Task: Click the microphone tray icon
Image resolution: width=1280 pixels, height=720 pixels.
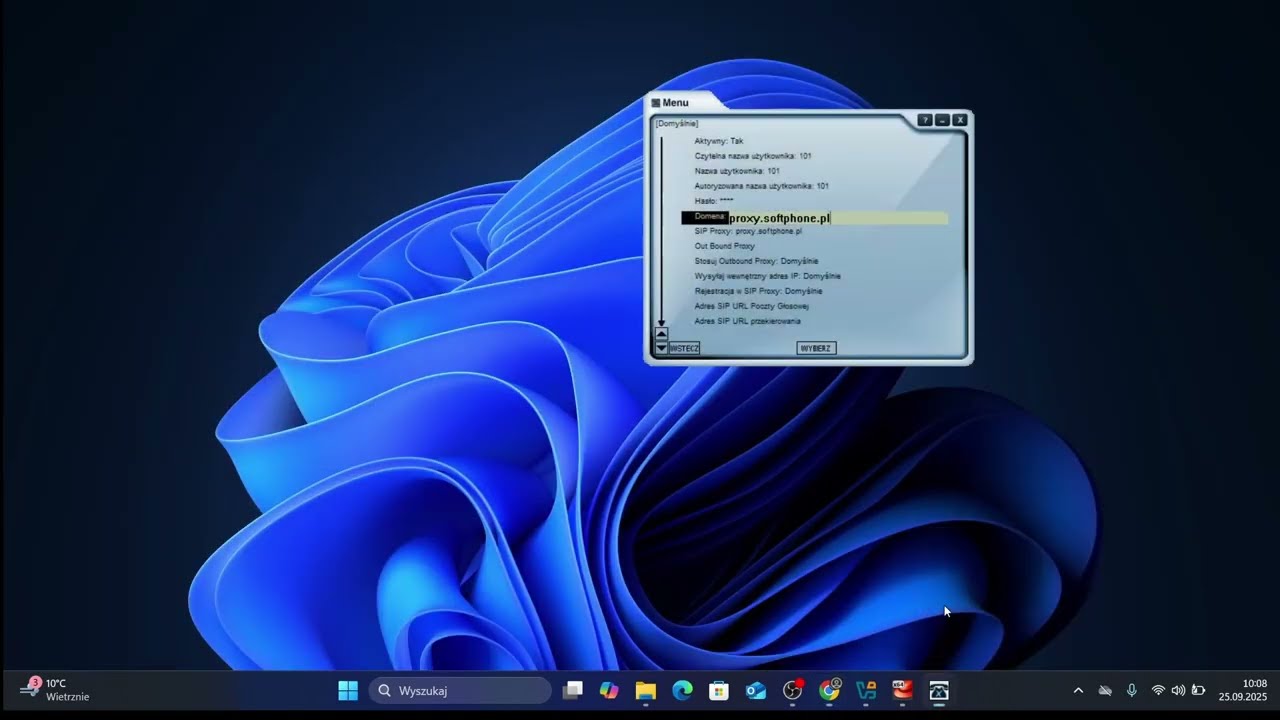Action: click(x=1132, y=690)
